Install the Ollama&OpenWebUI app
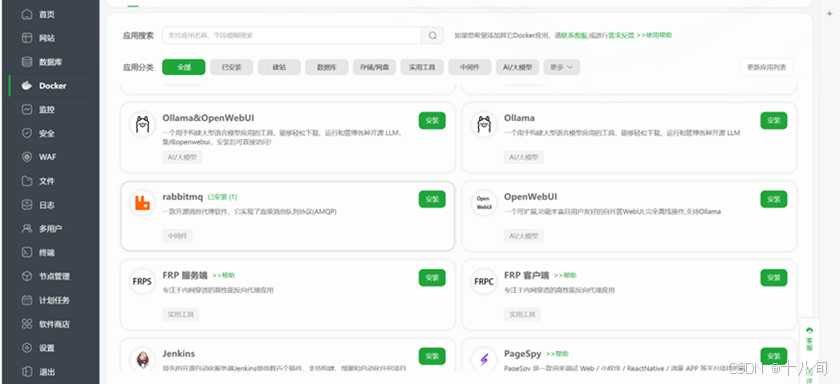Viewport: 840px width, 384px height. pos(432,121)
